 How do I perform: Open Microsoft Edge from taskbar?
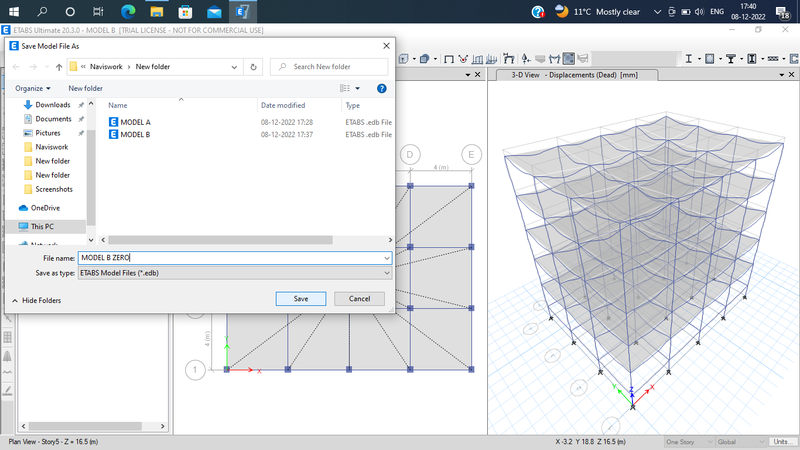128,11
